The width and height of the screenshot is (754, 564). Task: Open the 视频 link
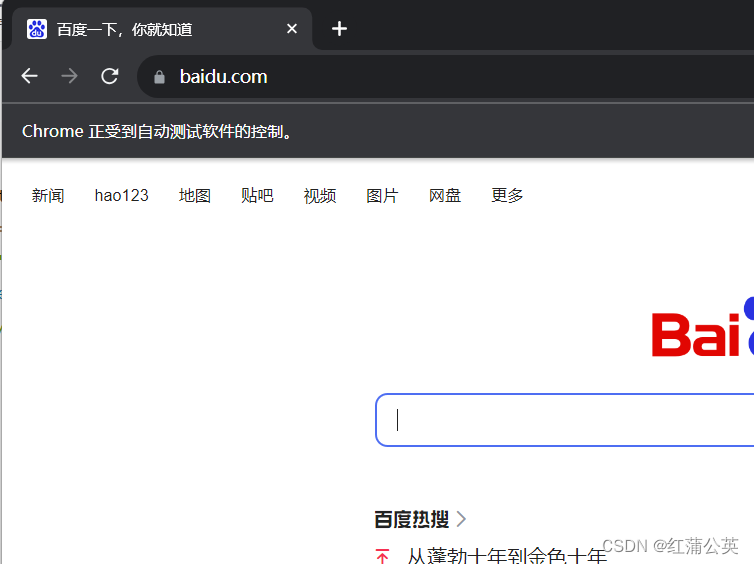(x=320, y=196)
